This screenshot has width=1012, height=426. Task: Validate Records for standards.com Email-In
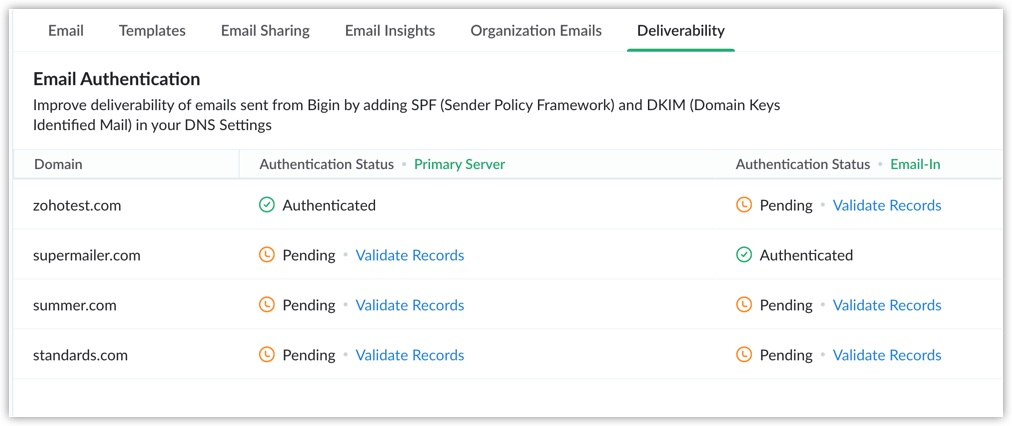pos(887,354)
